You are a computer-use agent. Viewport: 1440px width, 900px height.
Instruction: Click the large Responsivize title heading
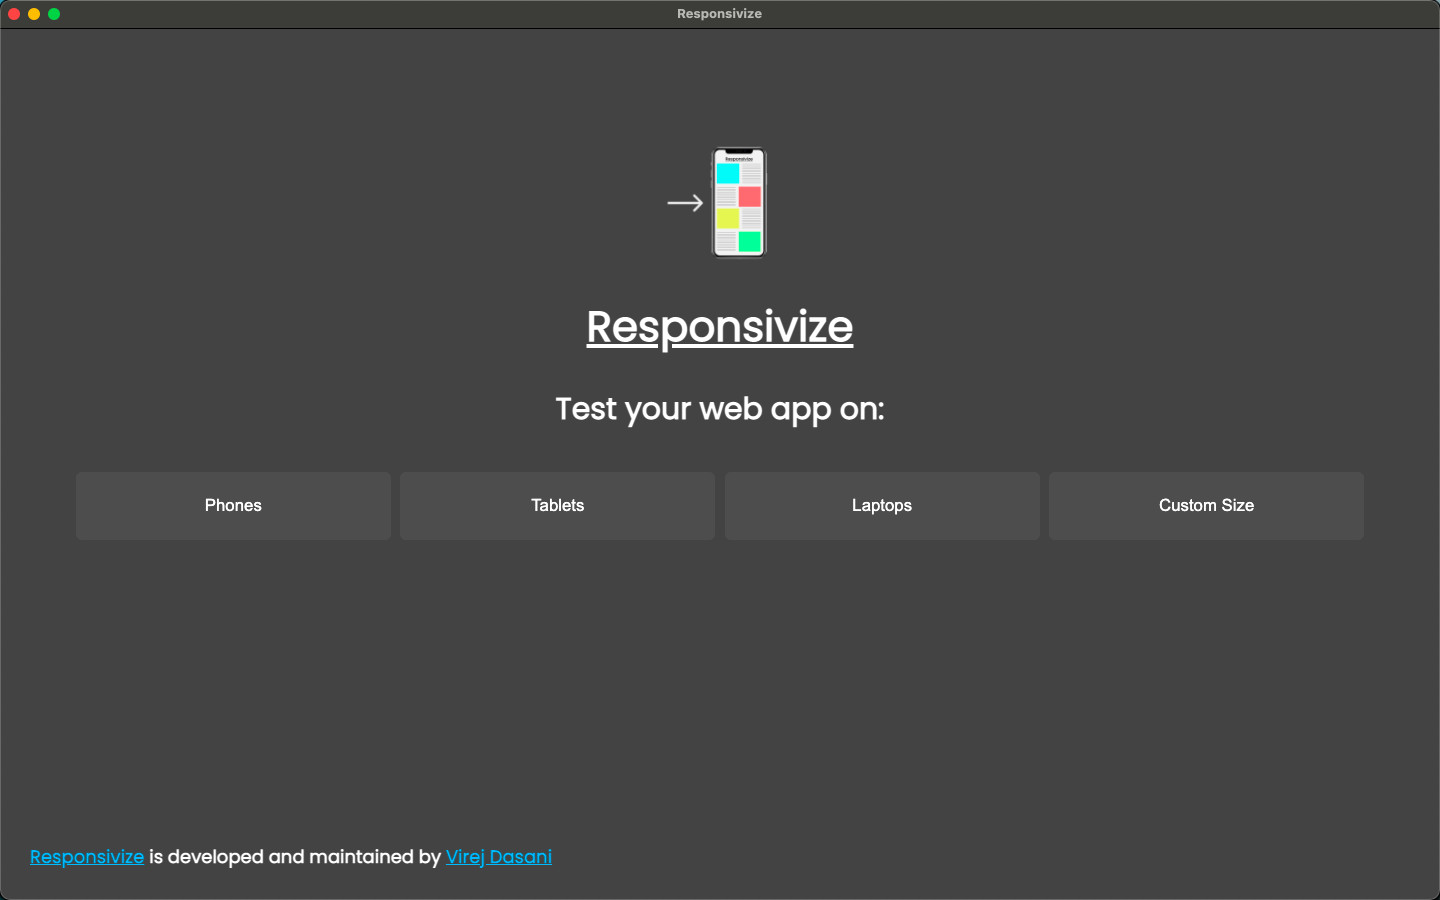[x=720, y=327]
